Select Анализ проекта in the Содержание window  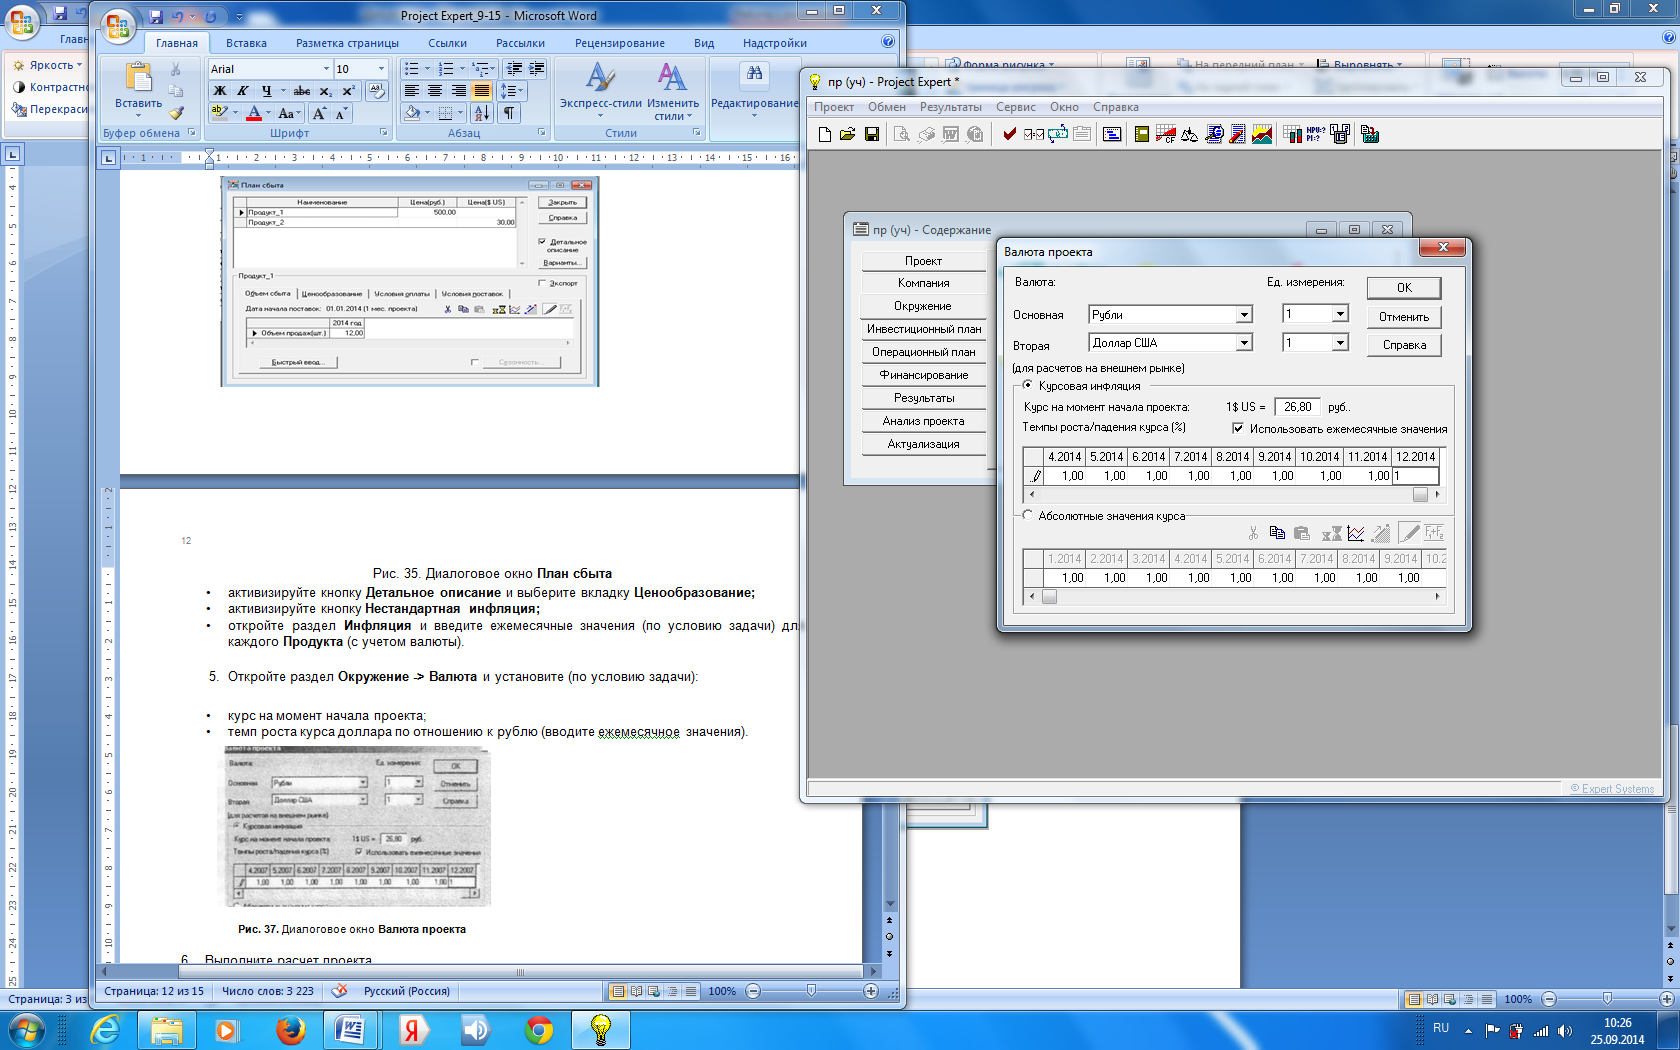tap(924, 421)
